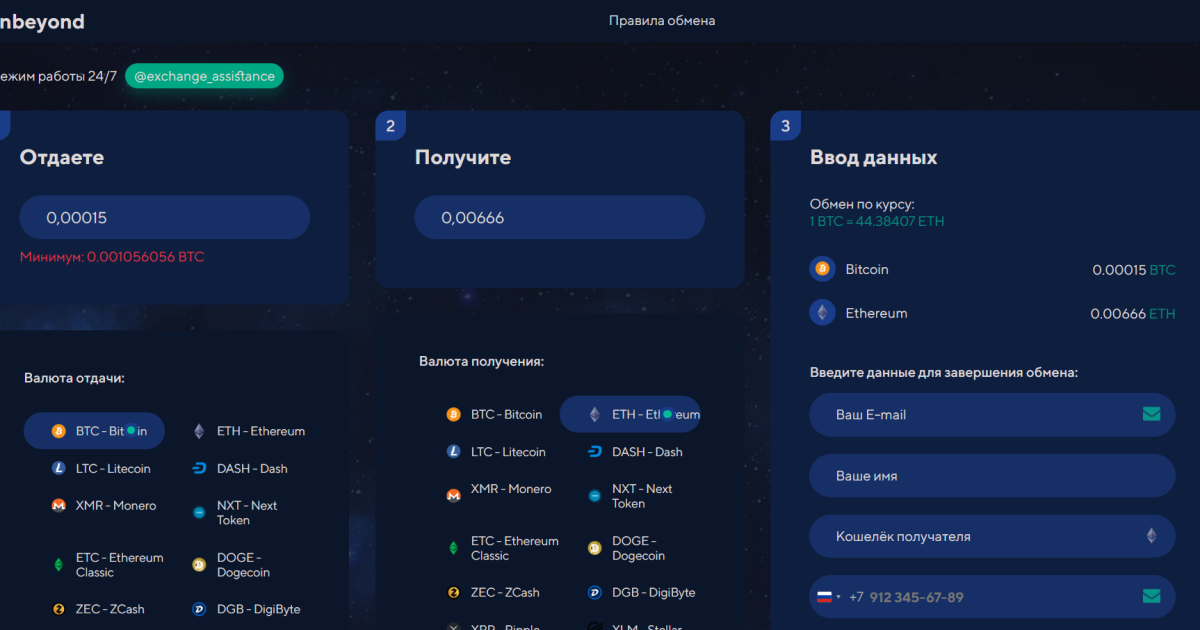
Task: Click the Ввод данных heading
Action: 874,158
